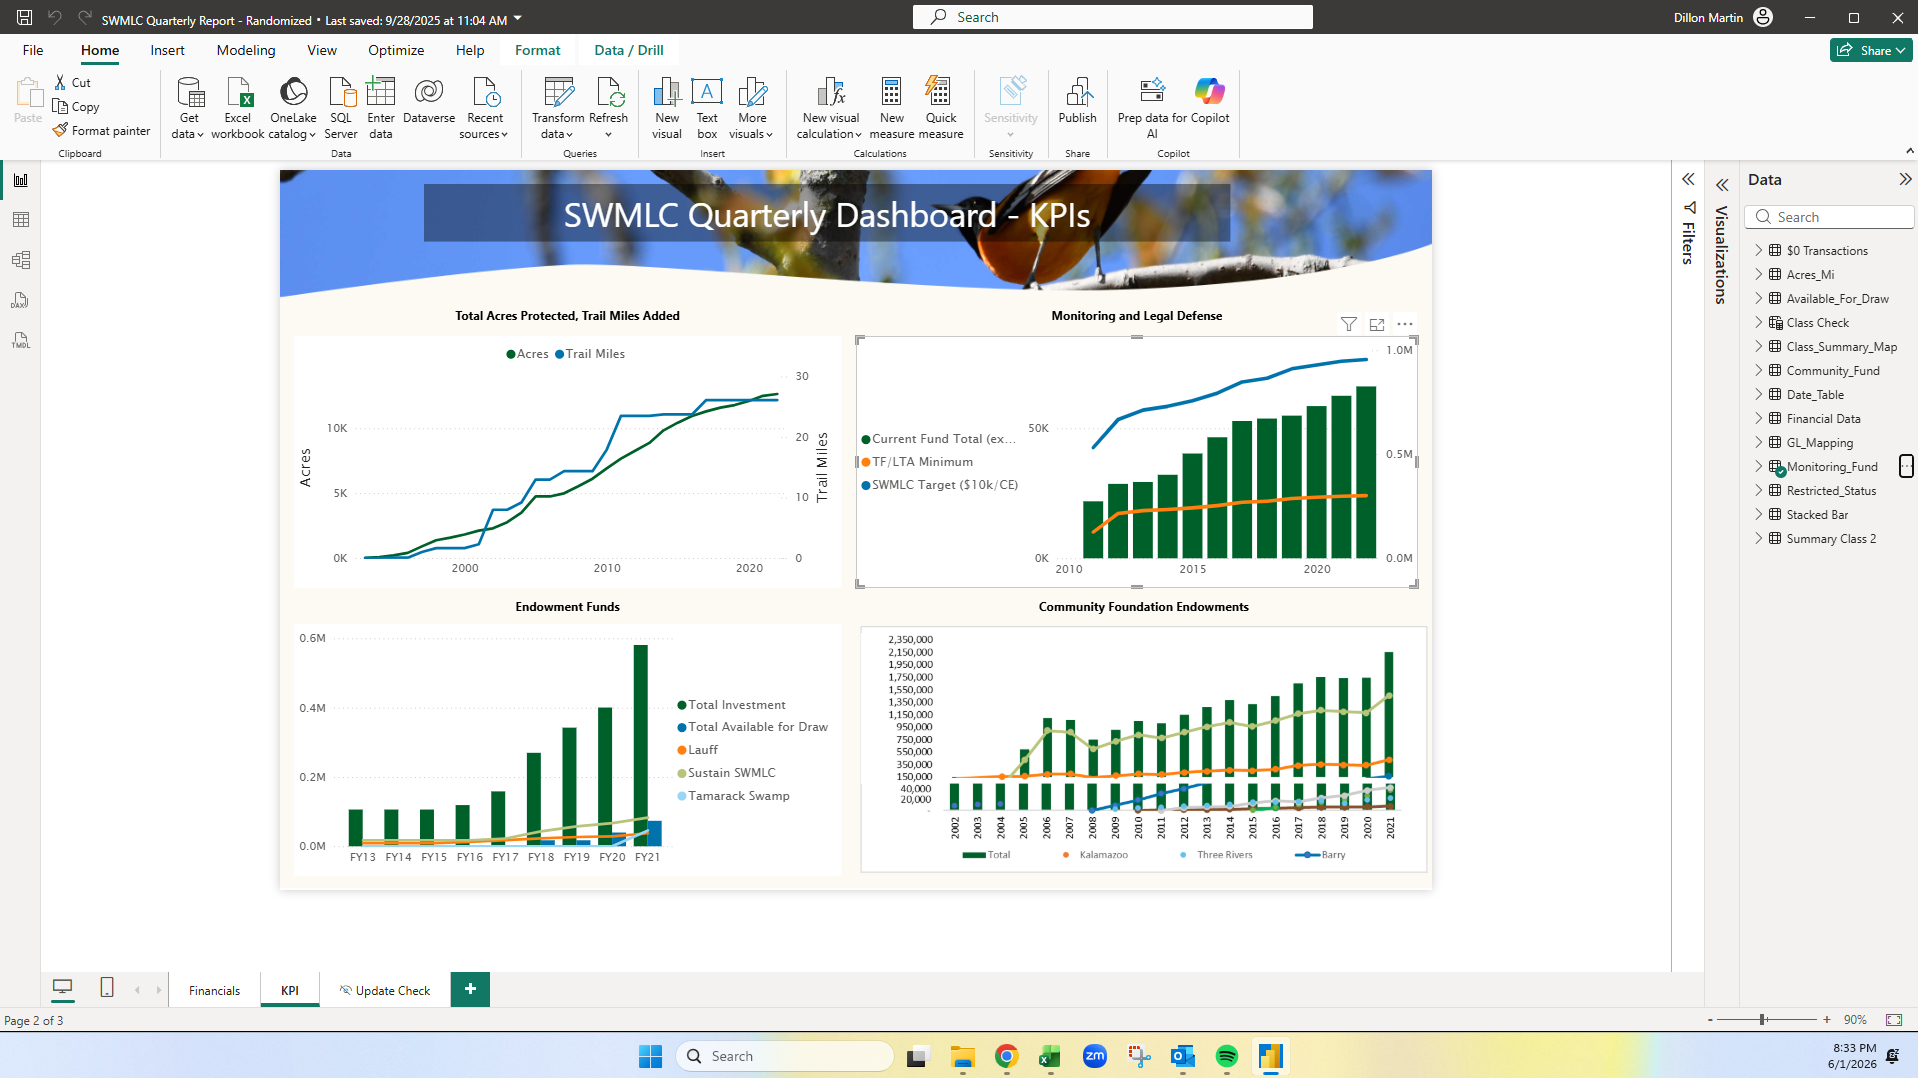Viewport: 1918px width, 1078px height.
Task: Expand the Visualizations pane
Action: coord(1722,185)
